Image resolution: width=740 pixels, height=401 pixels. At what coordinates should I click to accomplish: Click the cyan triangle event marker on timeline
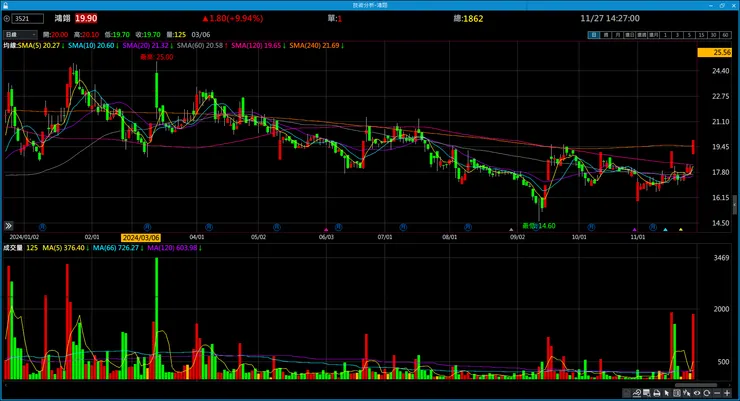point(665,230)
